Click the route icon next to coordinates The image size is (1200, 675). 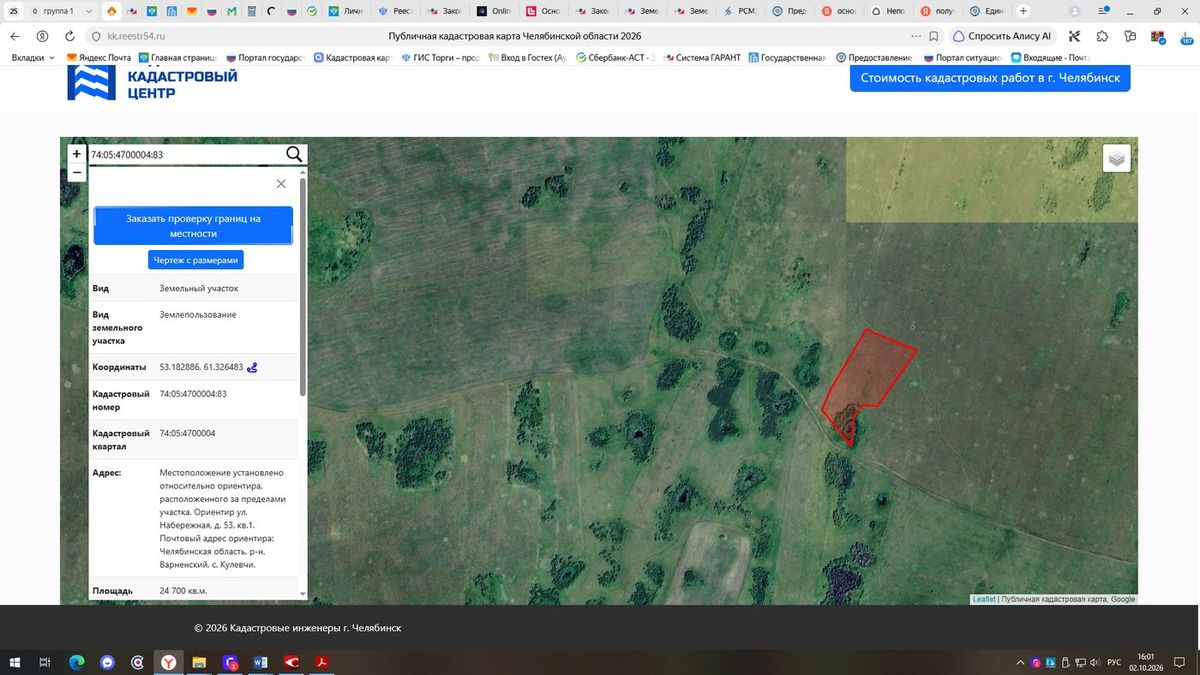click(x=253, y=367)
